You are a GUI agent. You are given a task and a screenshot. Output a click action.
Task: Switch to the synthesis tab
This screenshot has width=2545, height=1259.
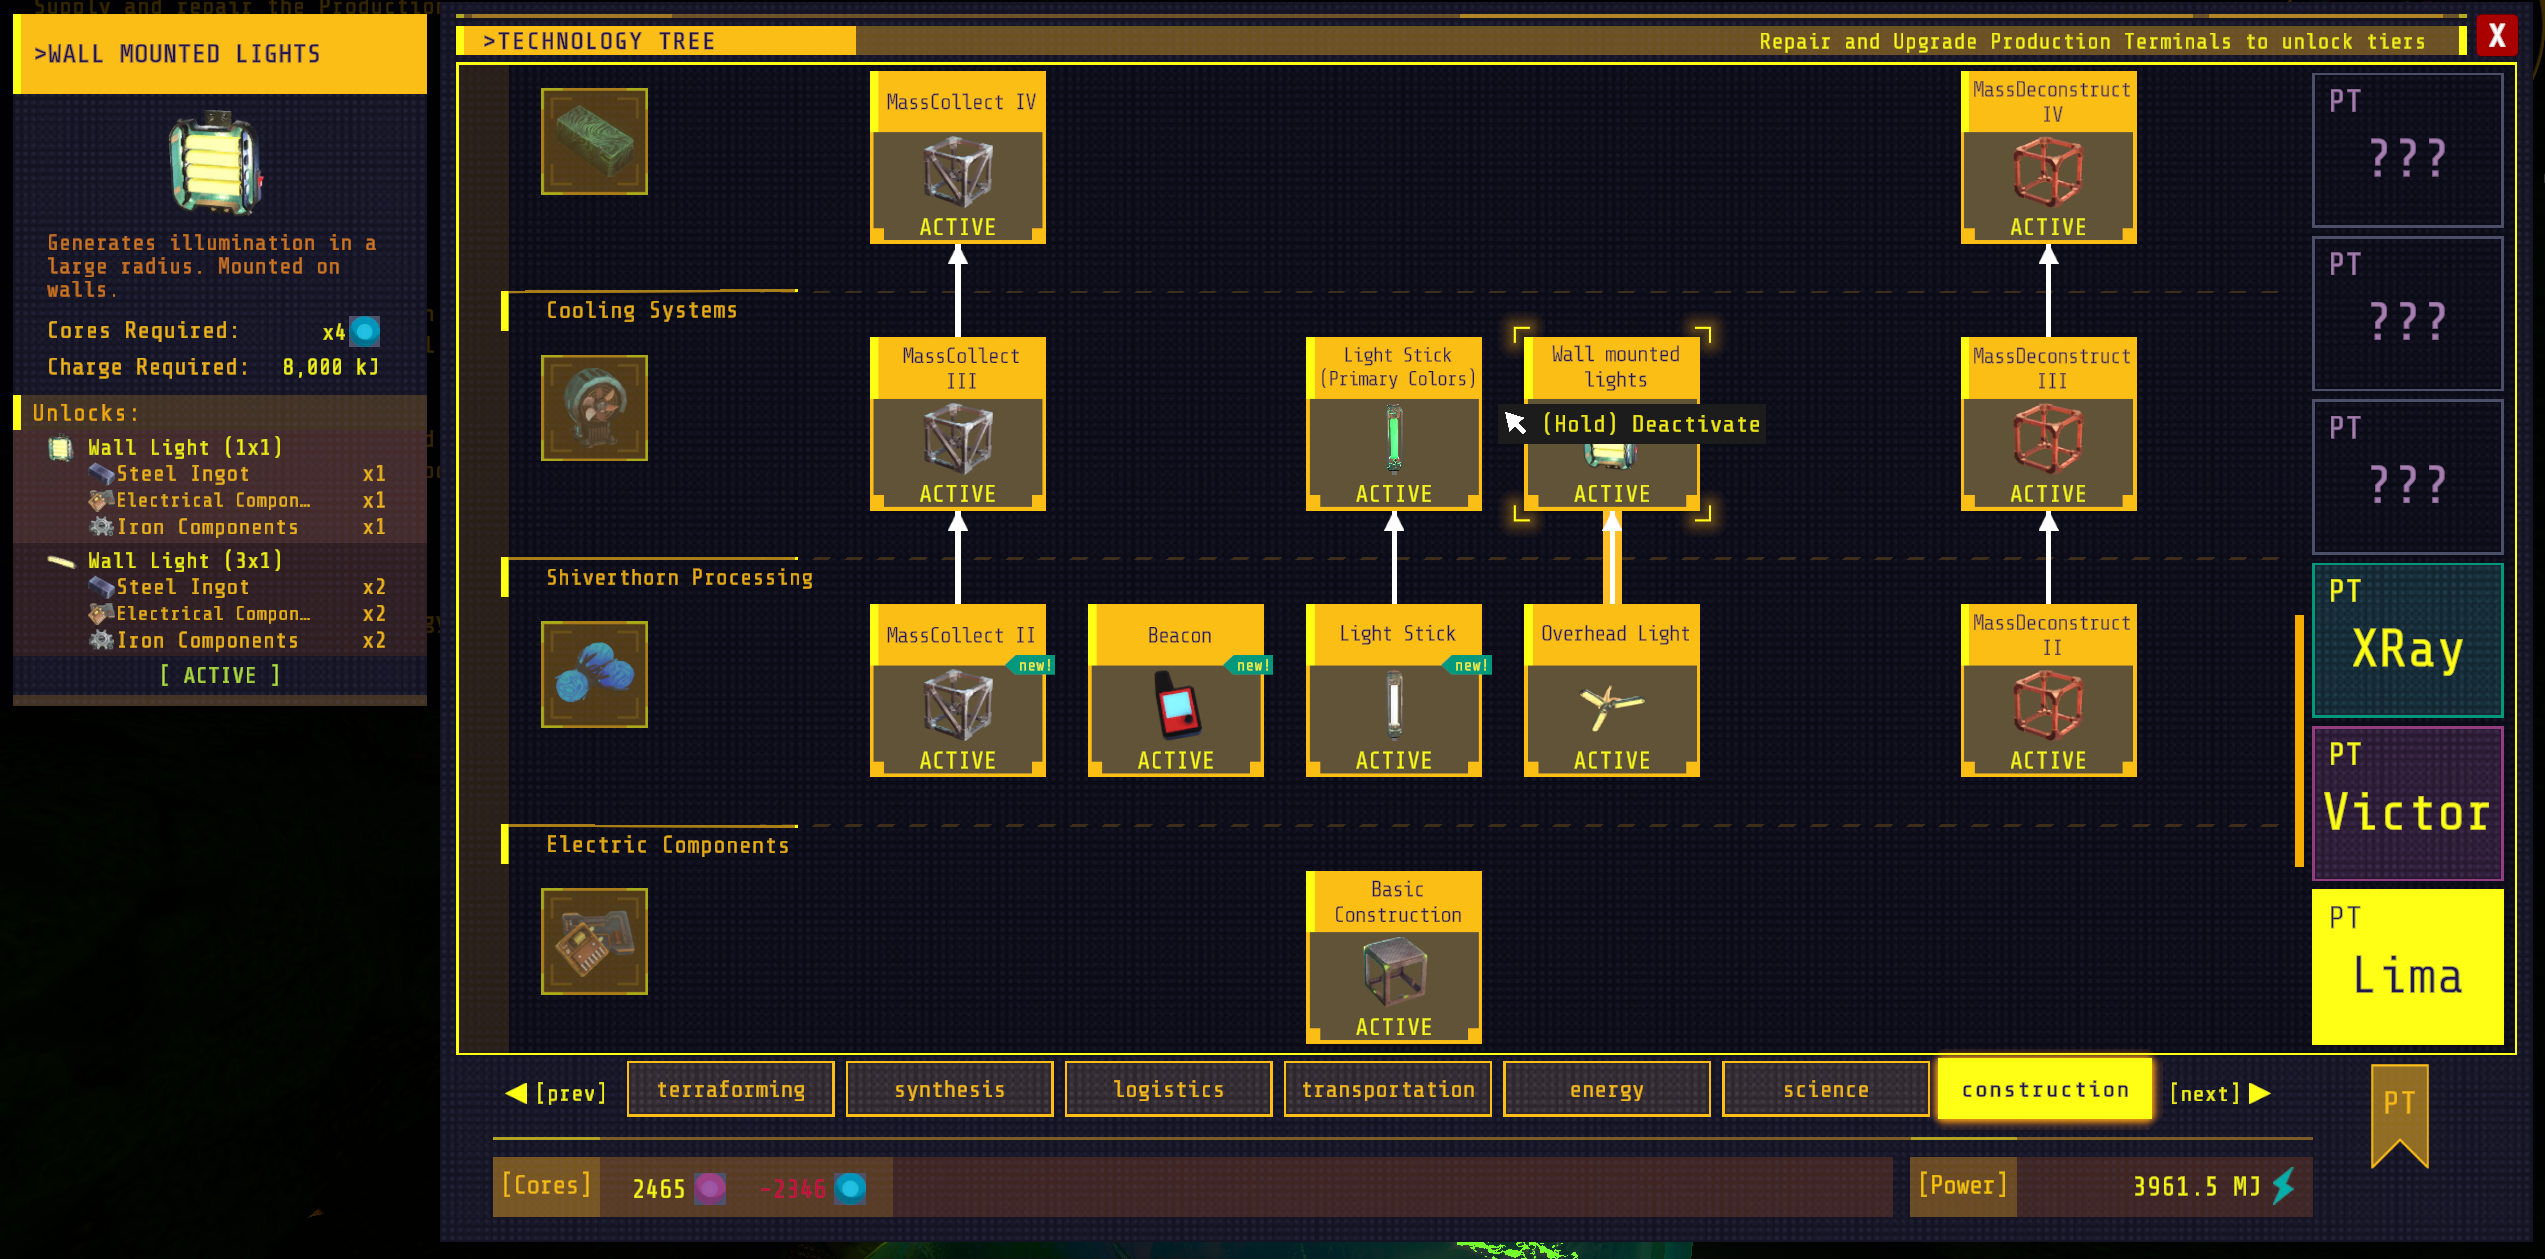coord(949,1088)
